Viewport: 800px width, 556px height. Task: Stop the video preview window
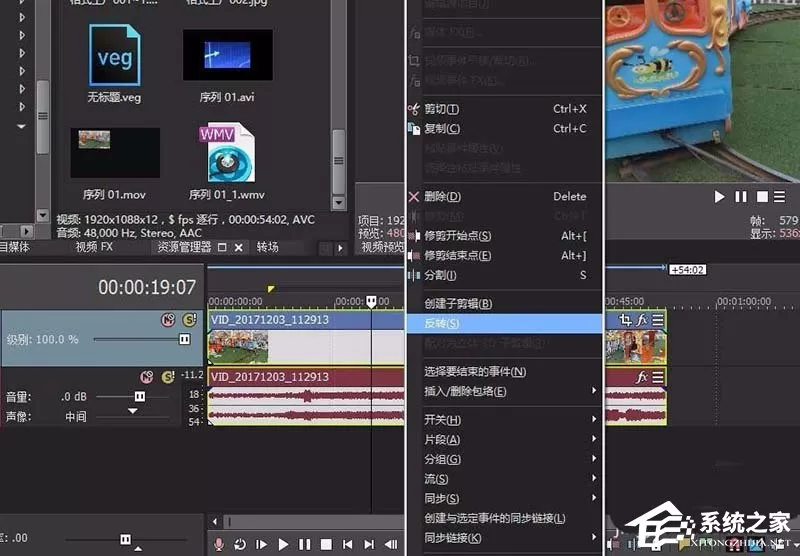pyautogui.click(x=762, y=196)
